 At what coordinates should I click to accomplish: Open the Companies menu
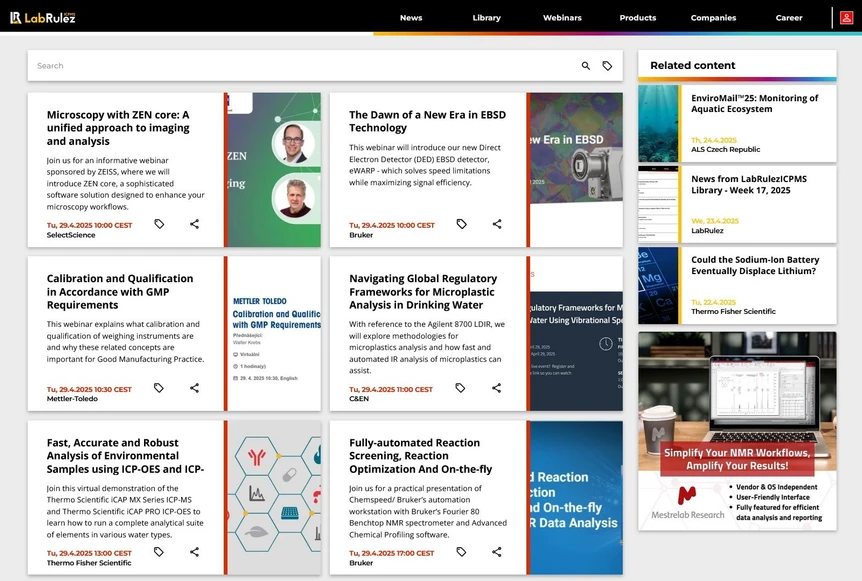tap(713, 18)
